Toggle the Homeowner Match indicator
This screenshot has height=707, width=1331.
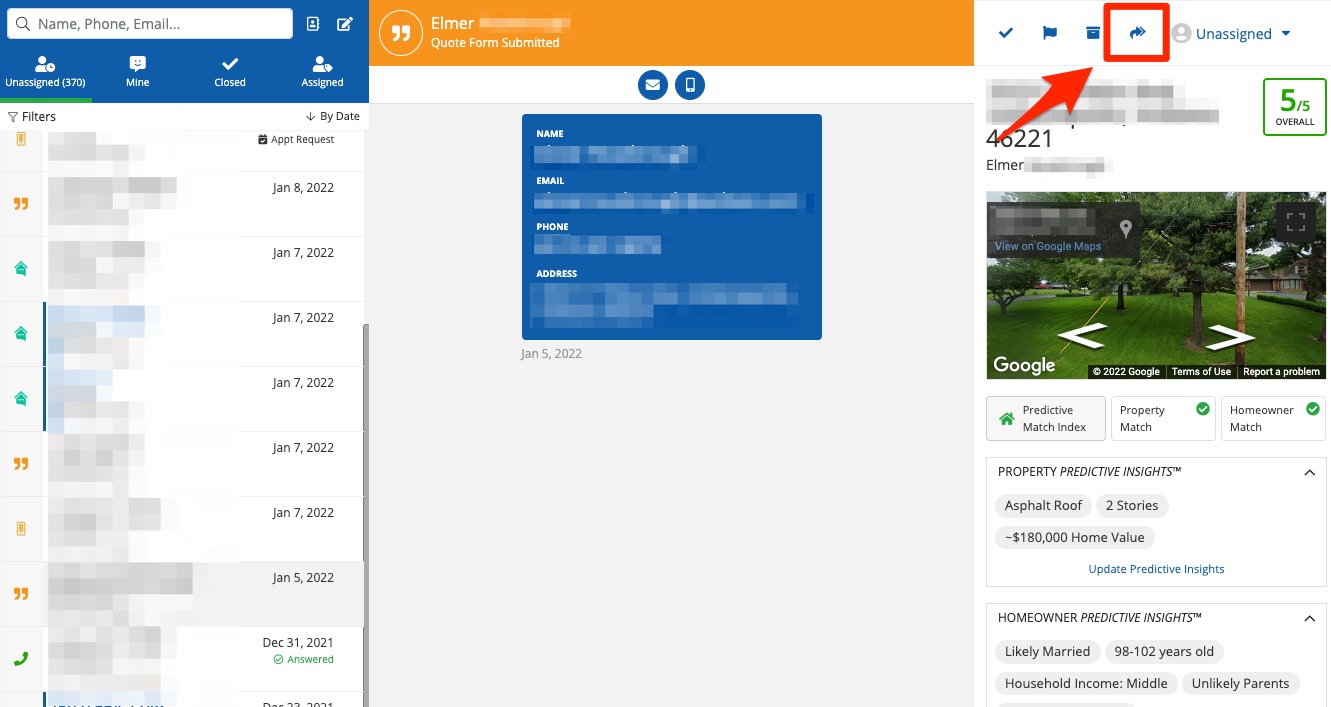pyautogui.click(x=1272, y=418)
